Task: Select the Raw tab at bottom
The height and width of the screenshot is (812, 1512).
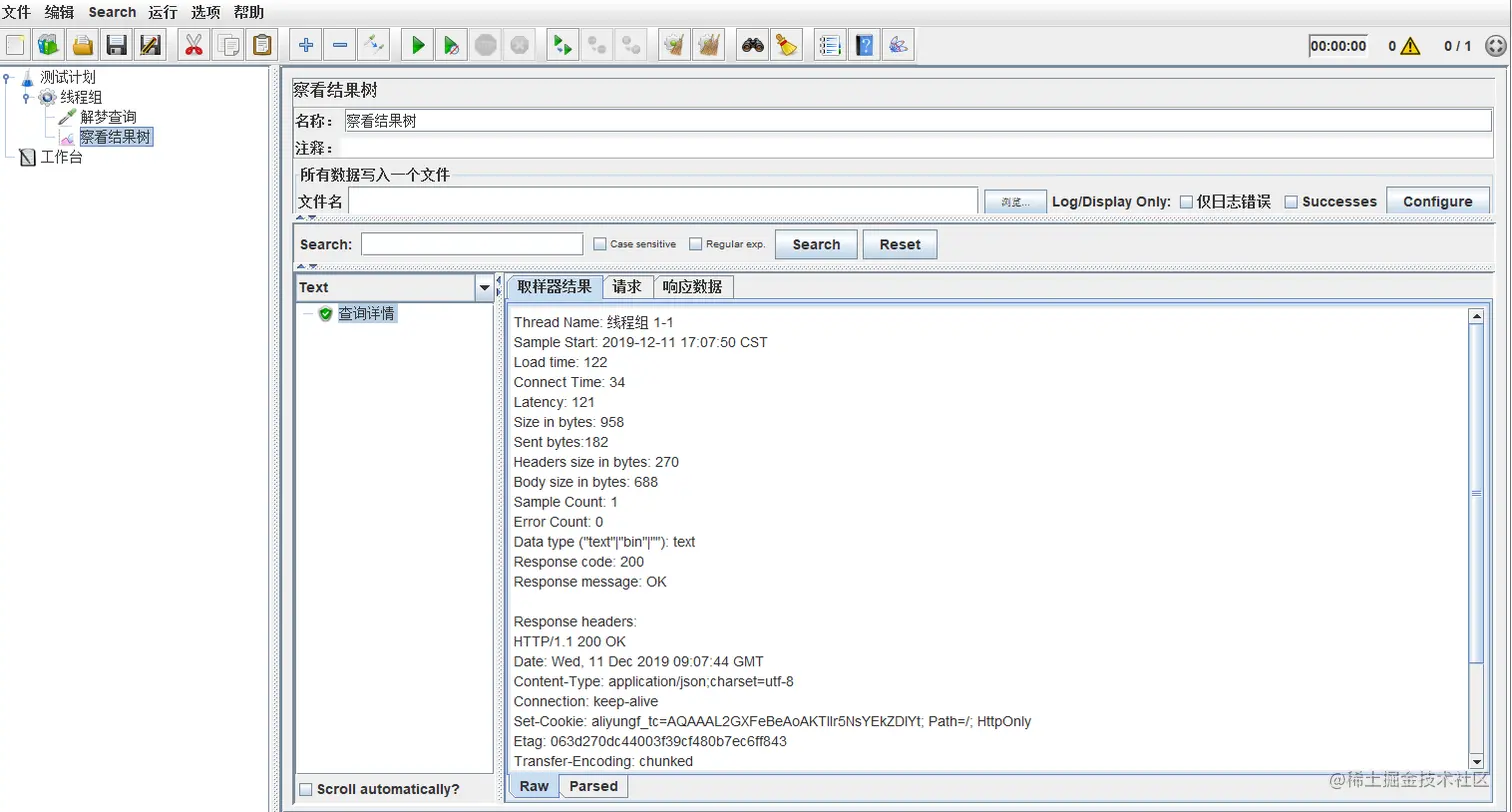Action: click(x=534, y=786)
